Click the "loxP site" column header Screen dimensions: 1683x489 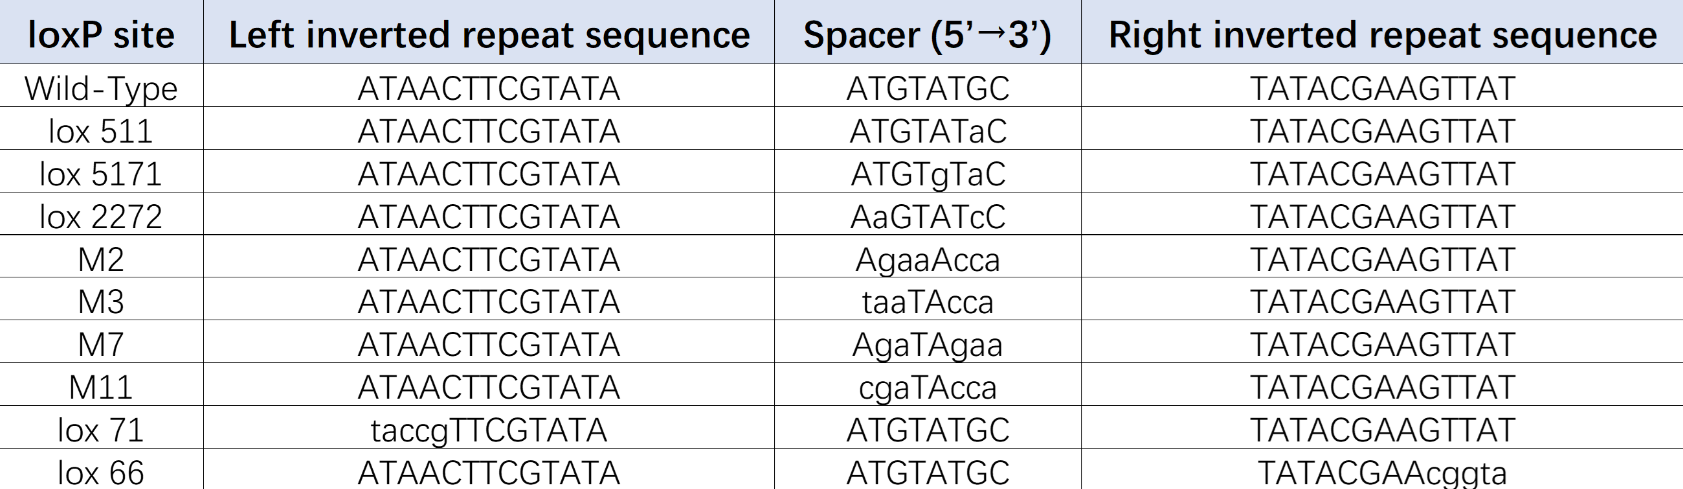(101, 35)
